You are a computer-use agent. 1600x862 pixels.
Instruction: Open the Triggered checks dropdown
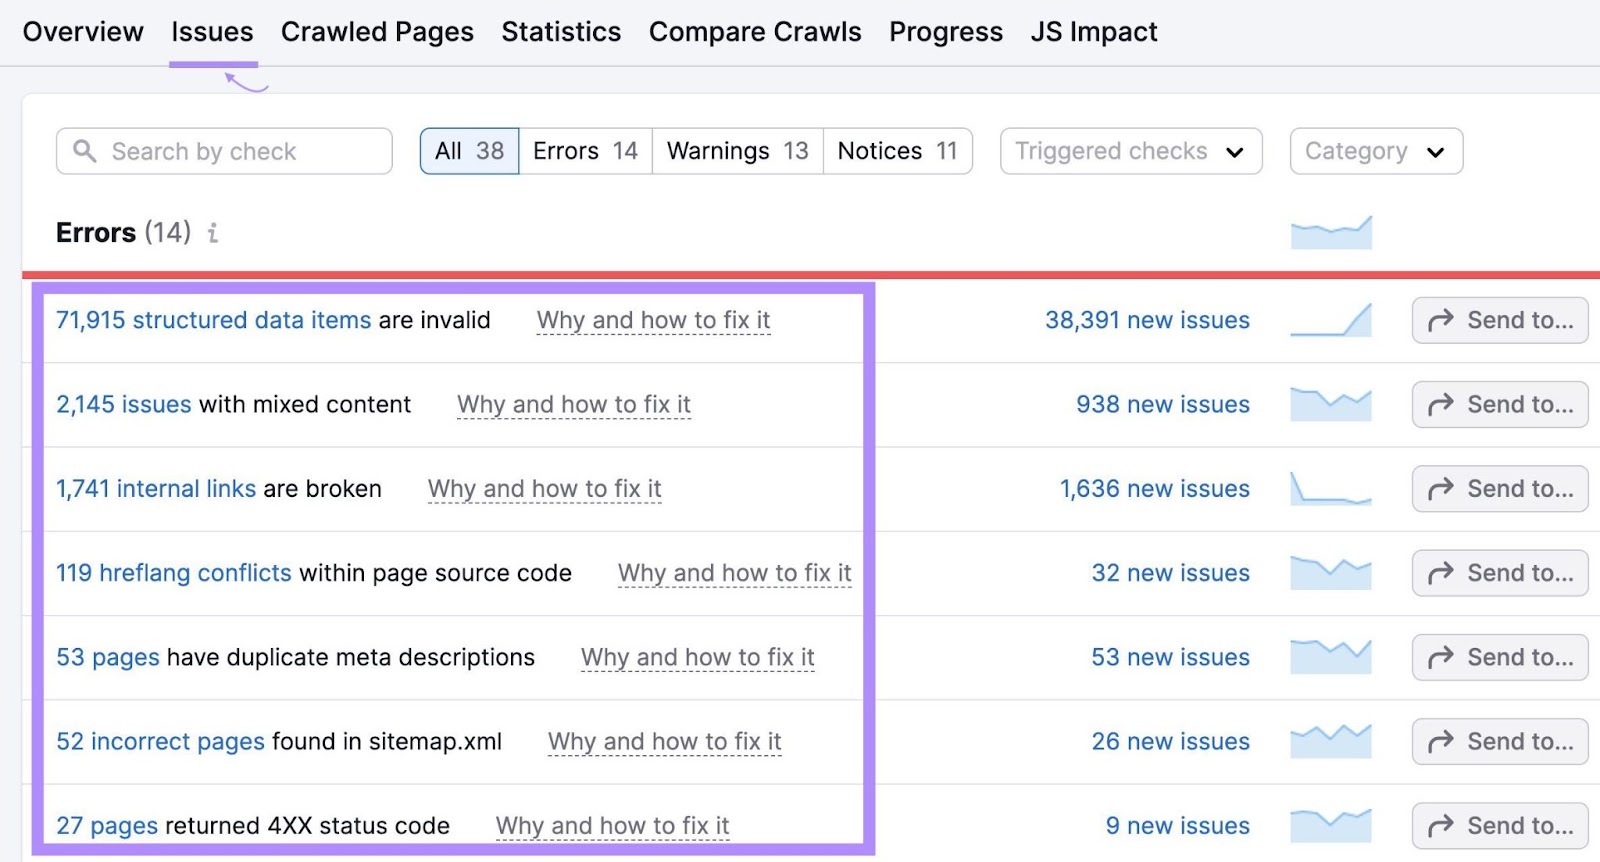click(1130, 151)
